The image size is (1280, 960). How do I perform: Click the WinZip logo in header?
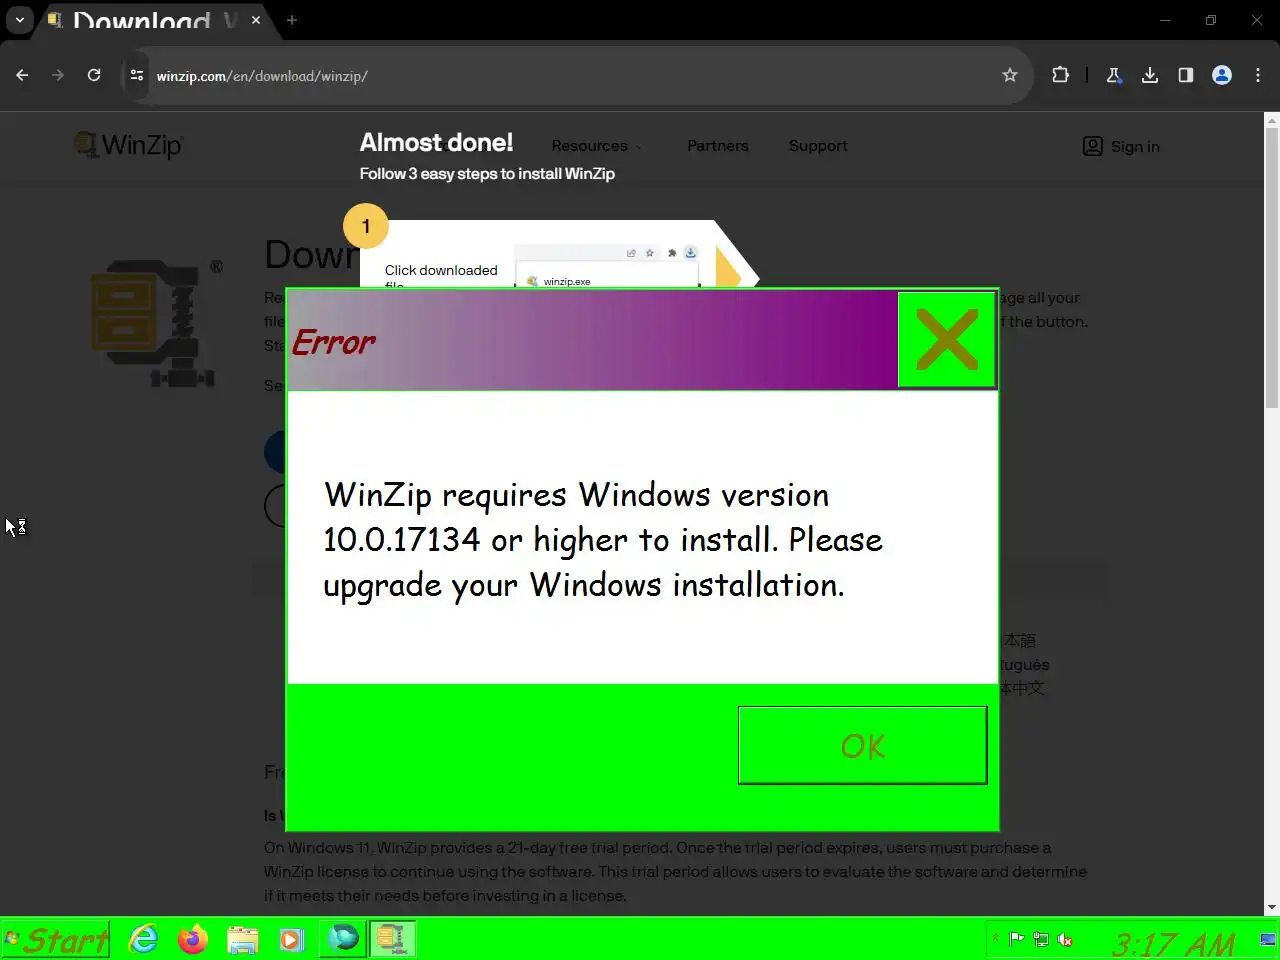pos(129,145)
